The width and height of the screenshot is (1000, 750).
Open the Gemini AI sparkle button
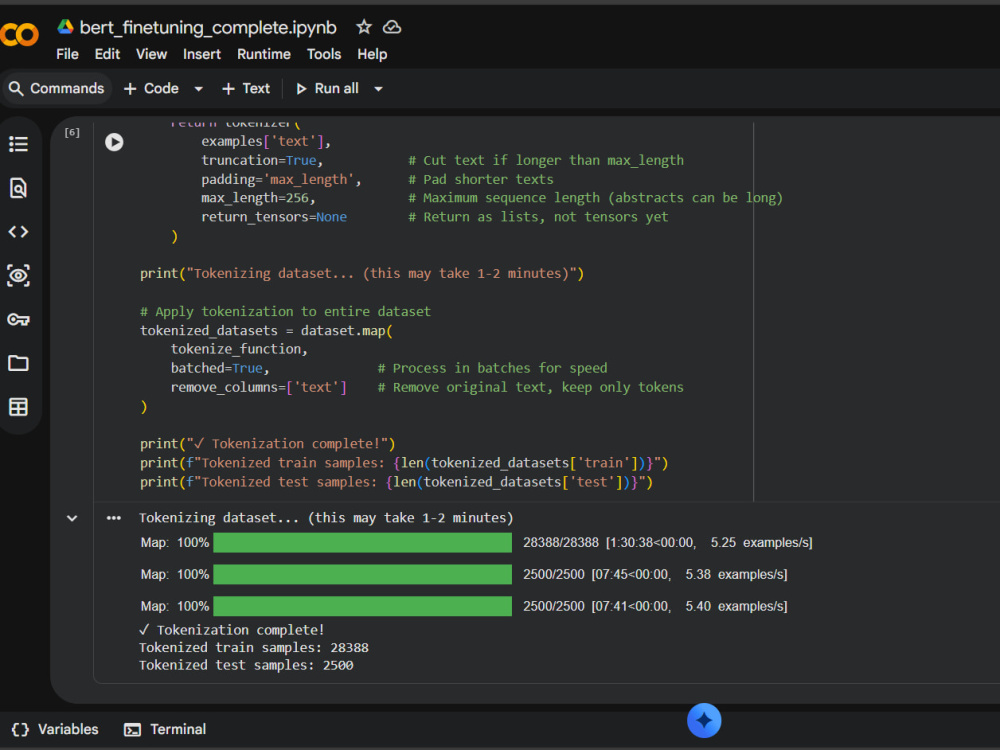tap(704, 721)
